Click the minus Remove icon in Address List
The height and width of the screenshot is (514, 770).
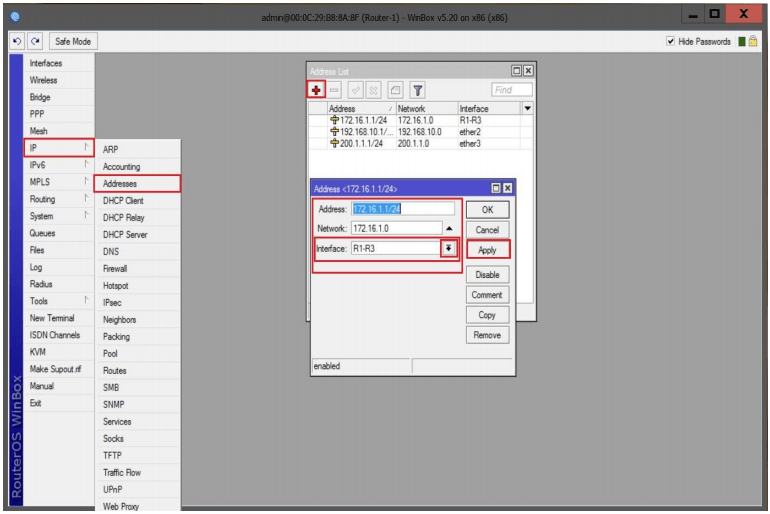point(335,90)
